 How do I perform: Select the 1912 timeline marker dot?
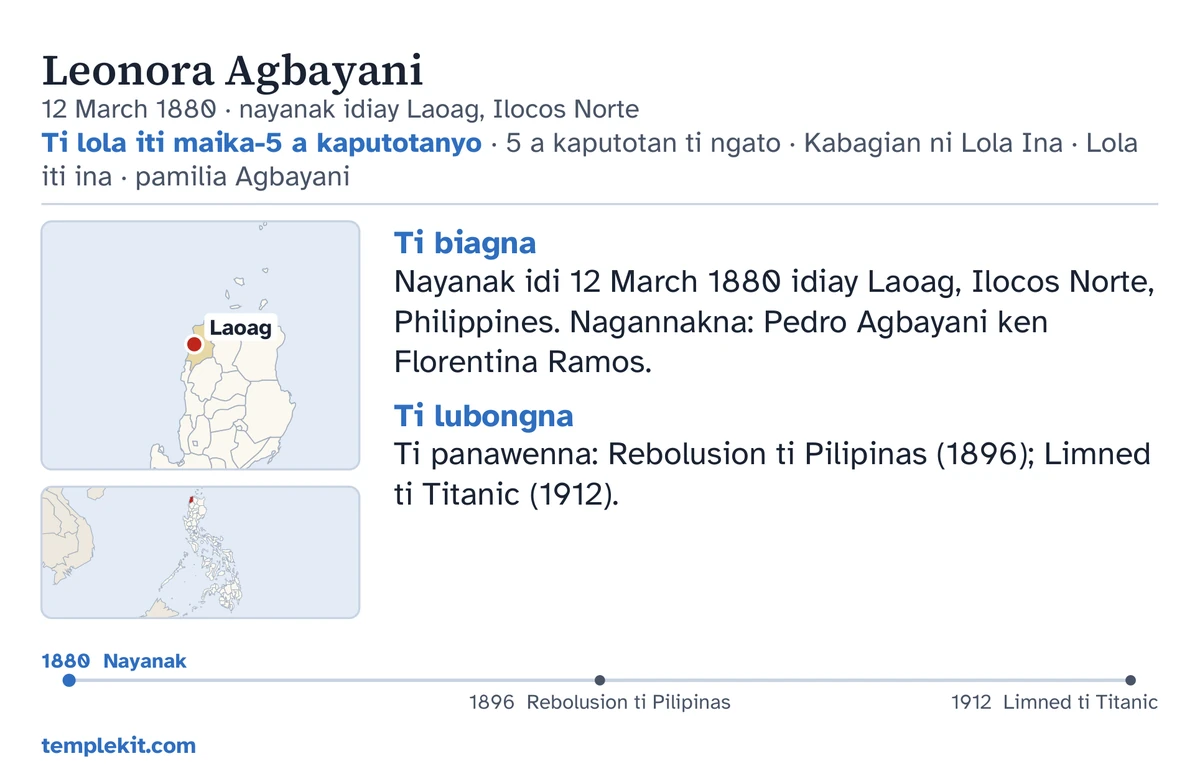1131,680
